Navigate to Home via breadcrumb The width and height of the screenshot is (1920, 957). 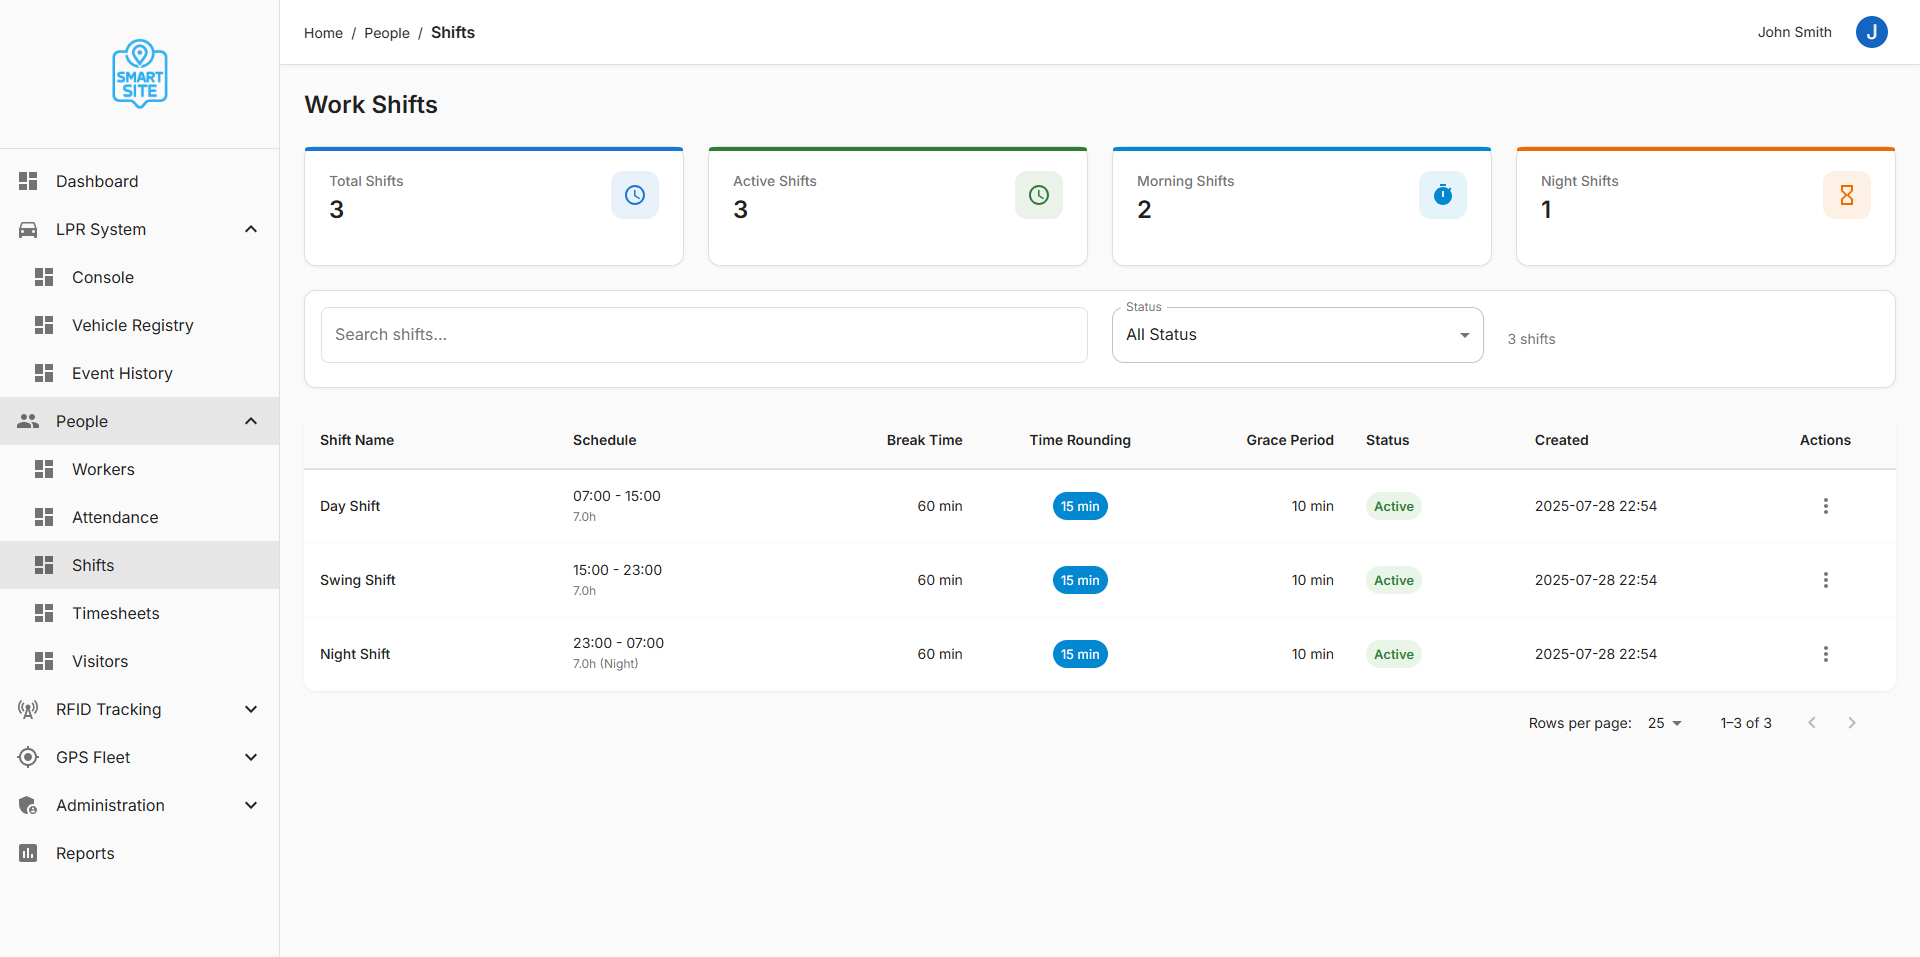(323, 33)
